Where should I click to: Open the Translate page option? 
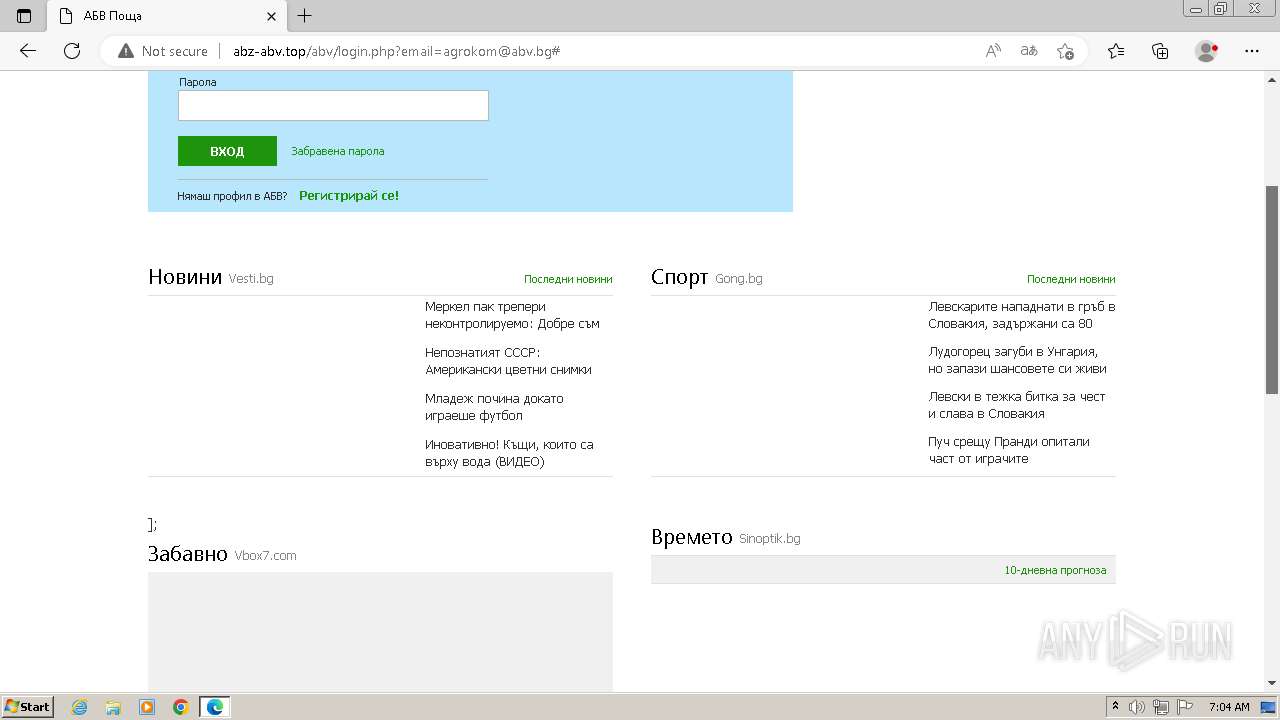tap(1029, 51)
